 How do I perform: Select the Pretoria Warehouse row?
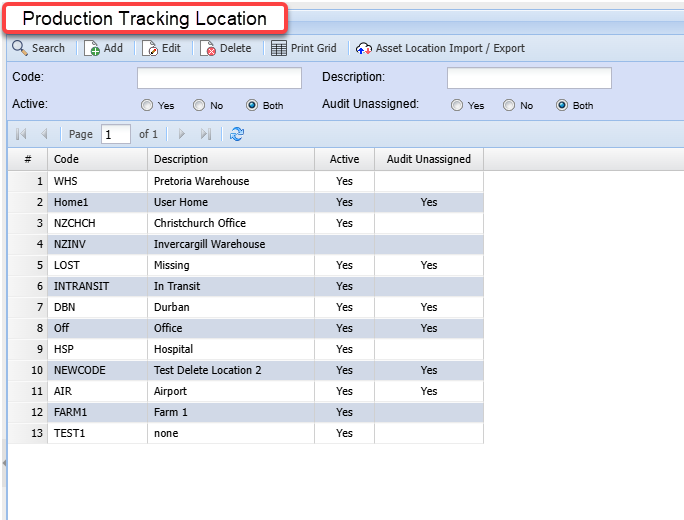coord(201,181)
